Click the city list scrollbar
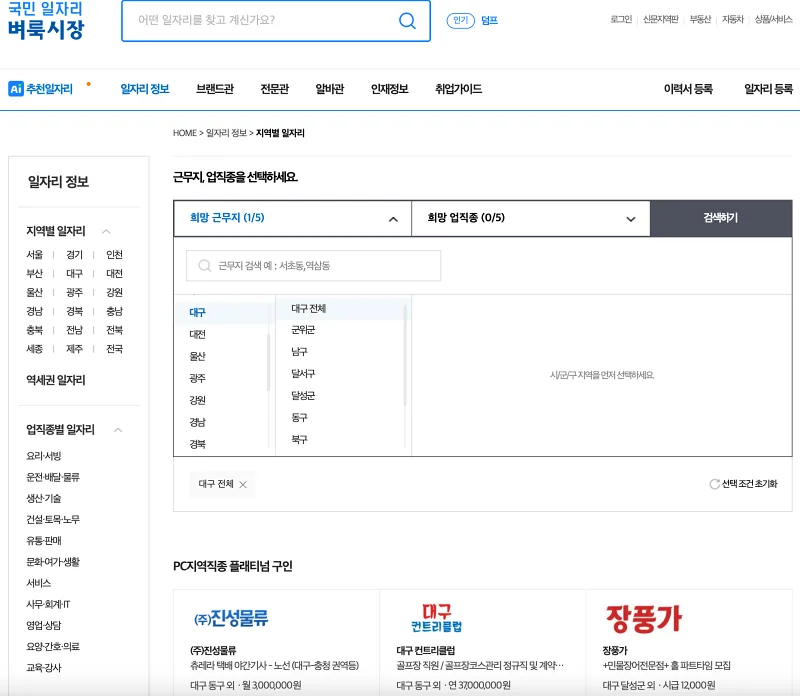800x696 pixels. point(268,362)
